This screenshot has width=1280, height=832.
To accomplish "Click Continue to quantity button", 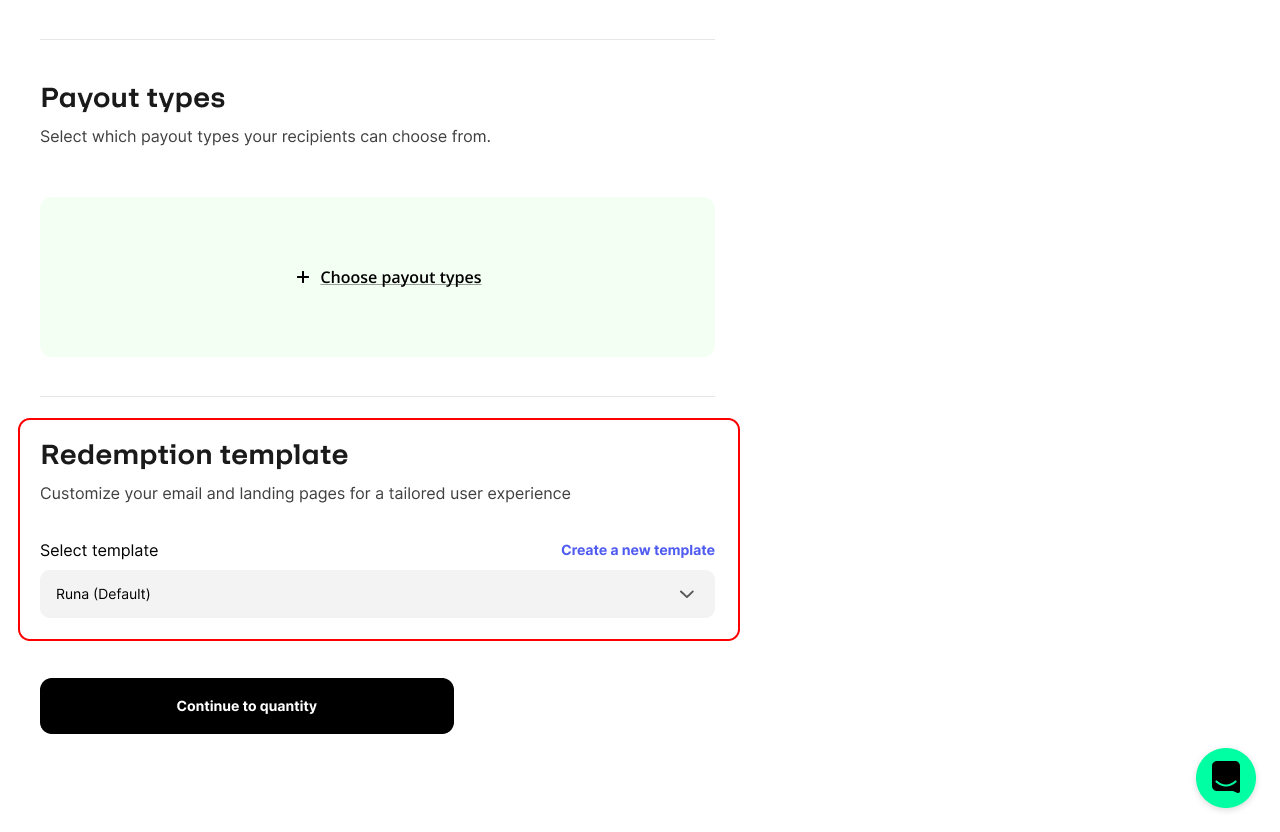I will 247,706.
